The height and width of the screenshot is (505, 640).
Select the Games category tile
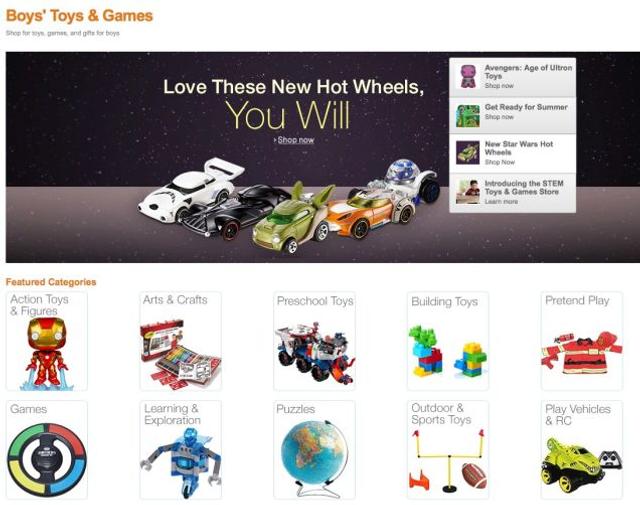(x=47, y=450)
